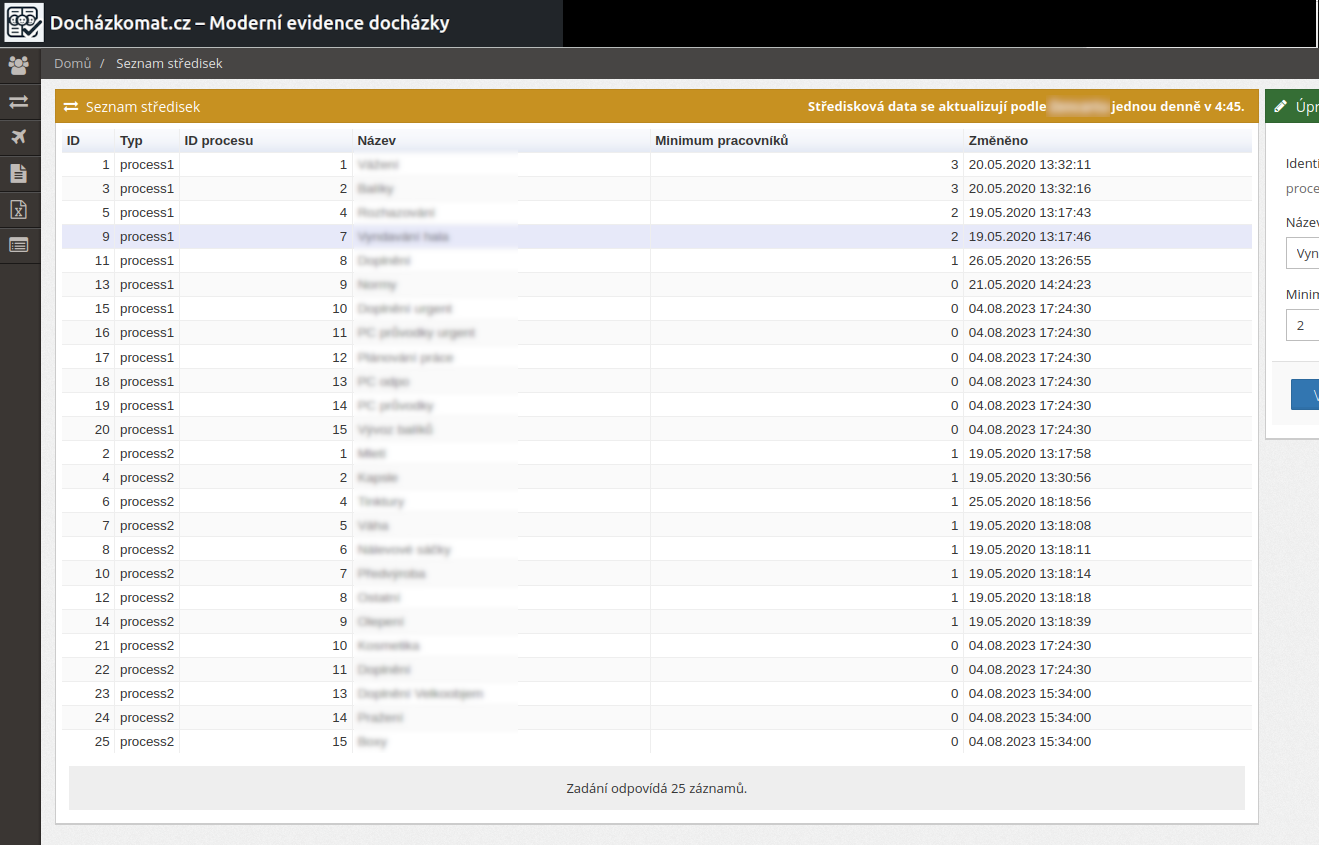Select row changed 20.05.2020 13:32:11
The width and height of the screenshot is (1319, 845).
click(656, 164)
